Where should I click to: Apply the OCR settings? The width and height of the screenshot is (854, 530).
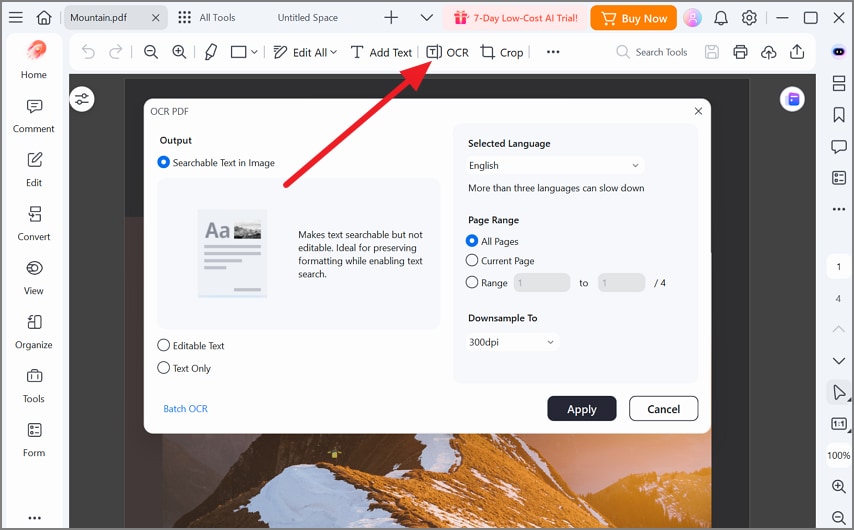[x=582, y=409]
